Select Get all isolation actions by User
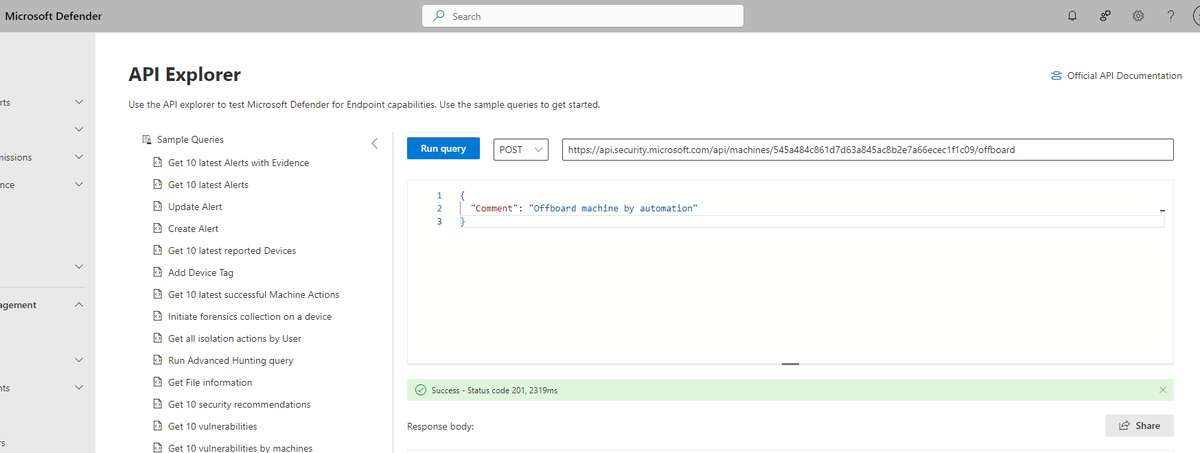 pyautogui.click(x=235, y=339)
